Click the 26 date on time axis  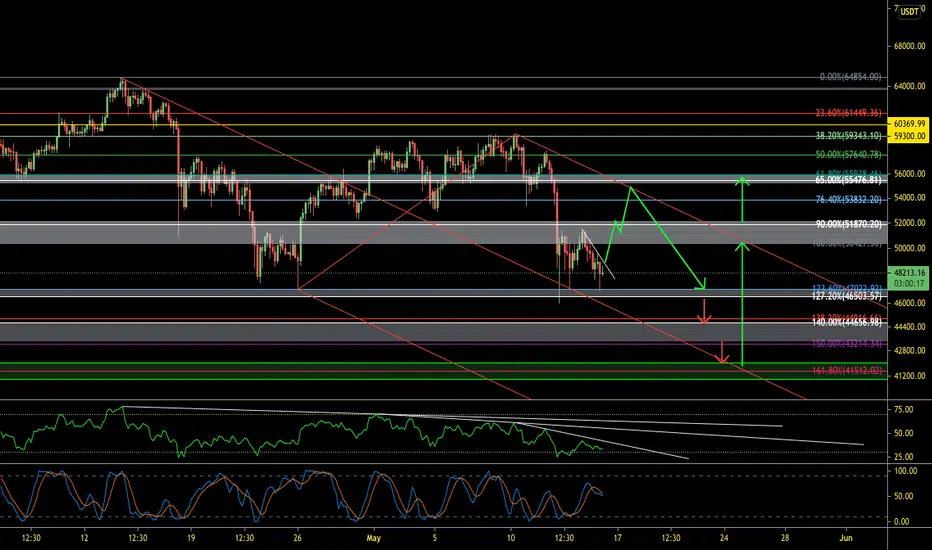[298, 538]
